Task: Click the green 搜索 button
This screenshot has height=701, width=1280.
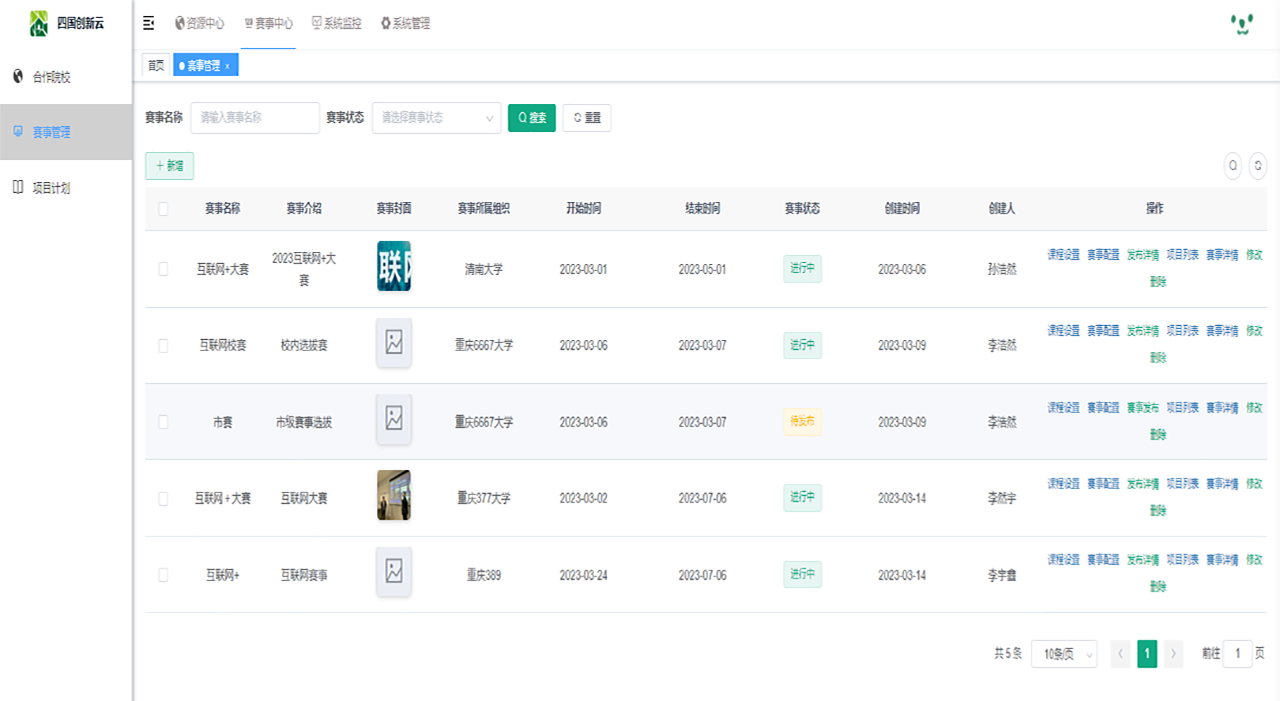Action: (x=531, y=118)
